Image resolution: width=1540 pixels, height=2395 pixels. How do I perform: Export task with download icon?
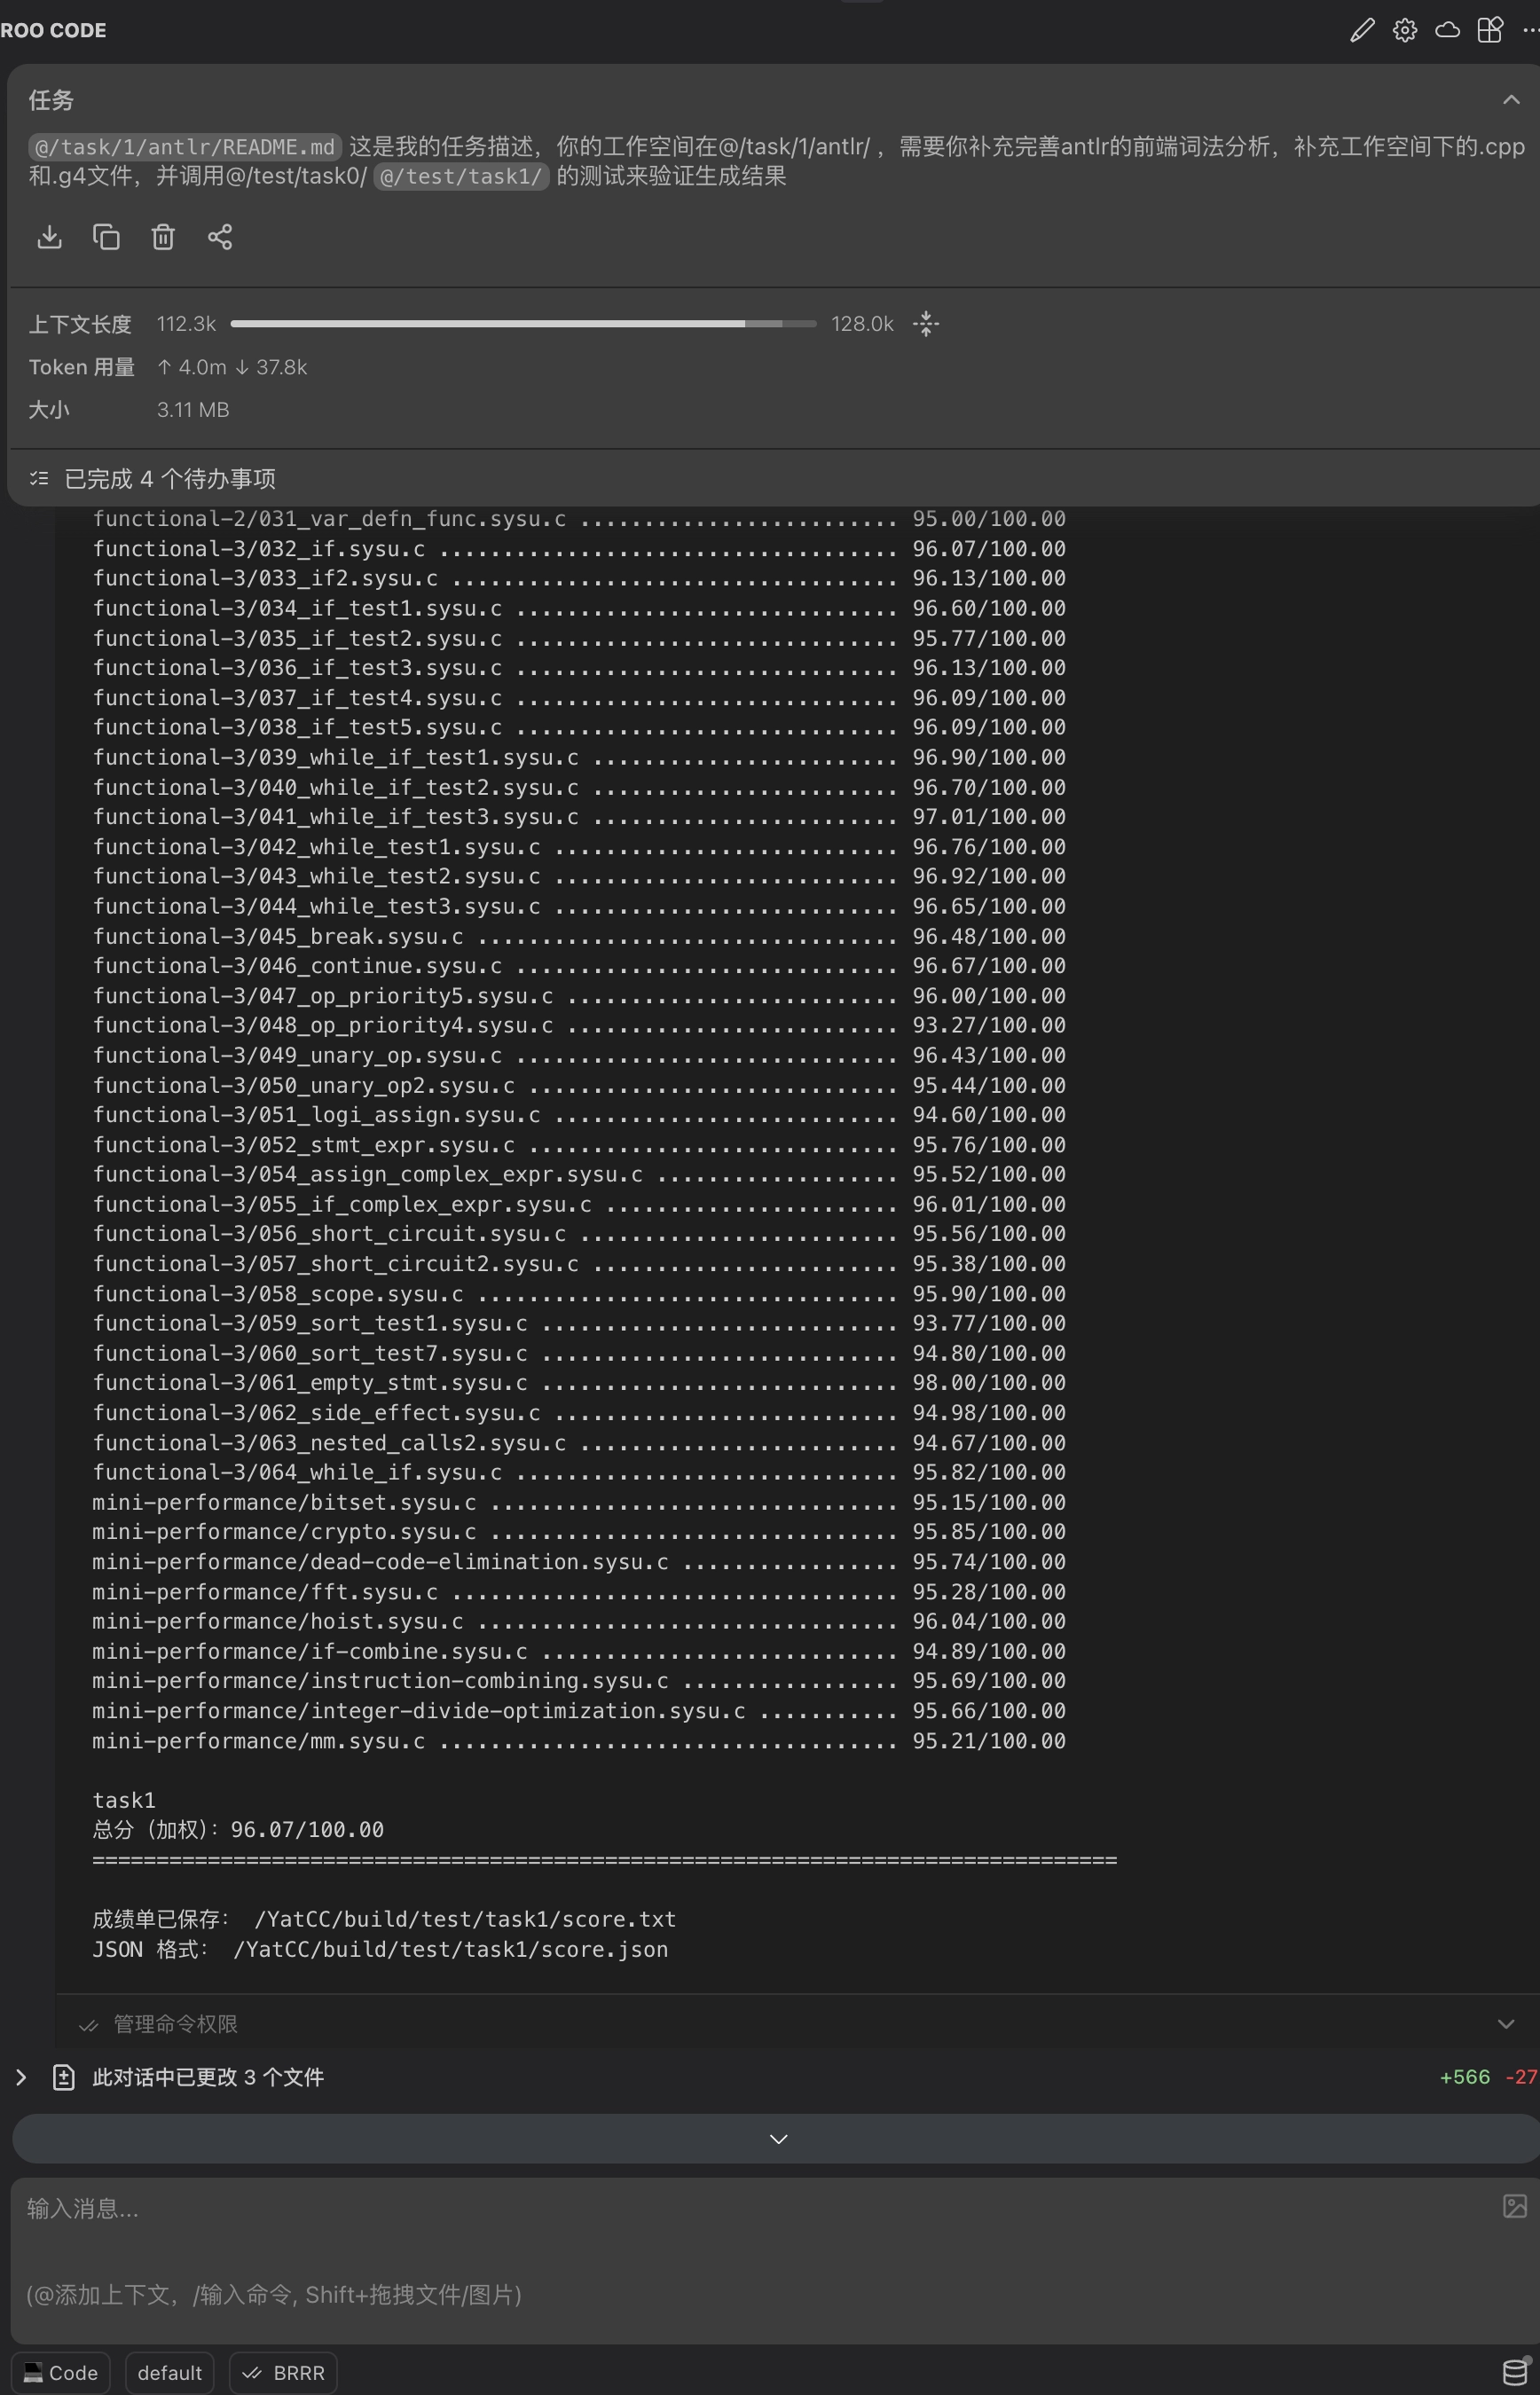coord(49,237)
